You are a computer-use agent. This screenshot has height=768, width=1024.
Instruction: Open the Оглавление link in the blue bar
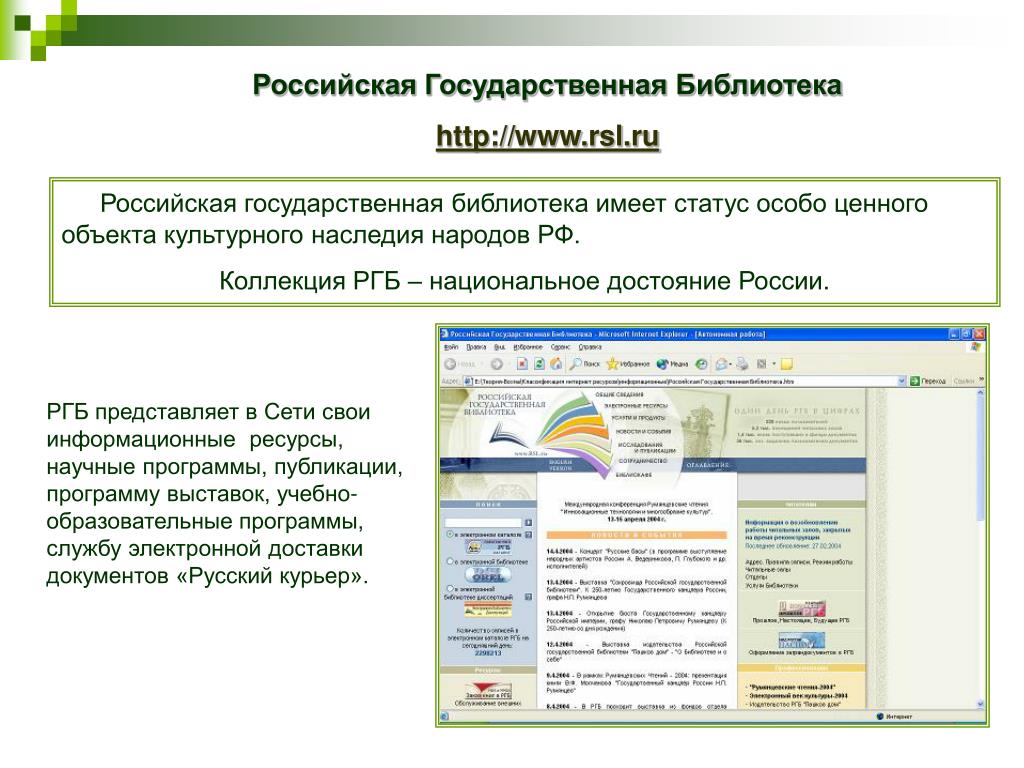coord(707,464)
